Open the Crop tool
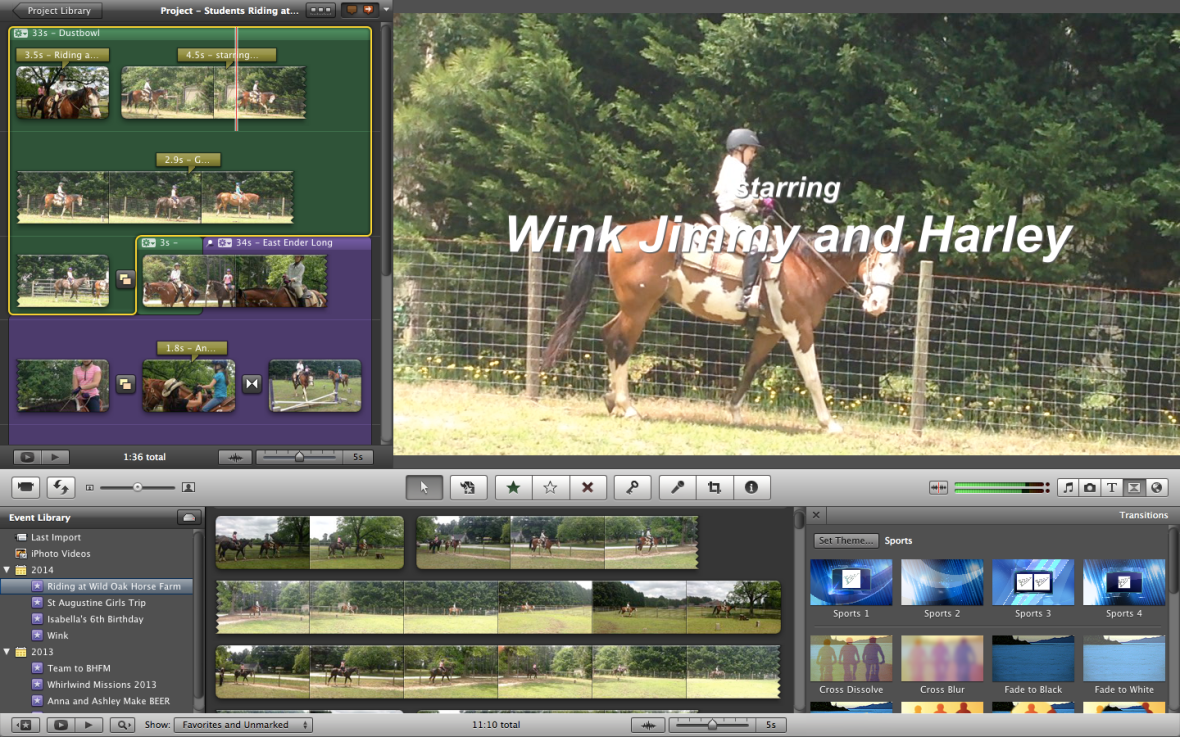 (x=713, y=487)
